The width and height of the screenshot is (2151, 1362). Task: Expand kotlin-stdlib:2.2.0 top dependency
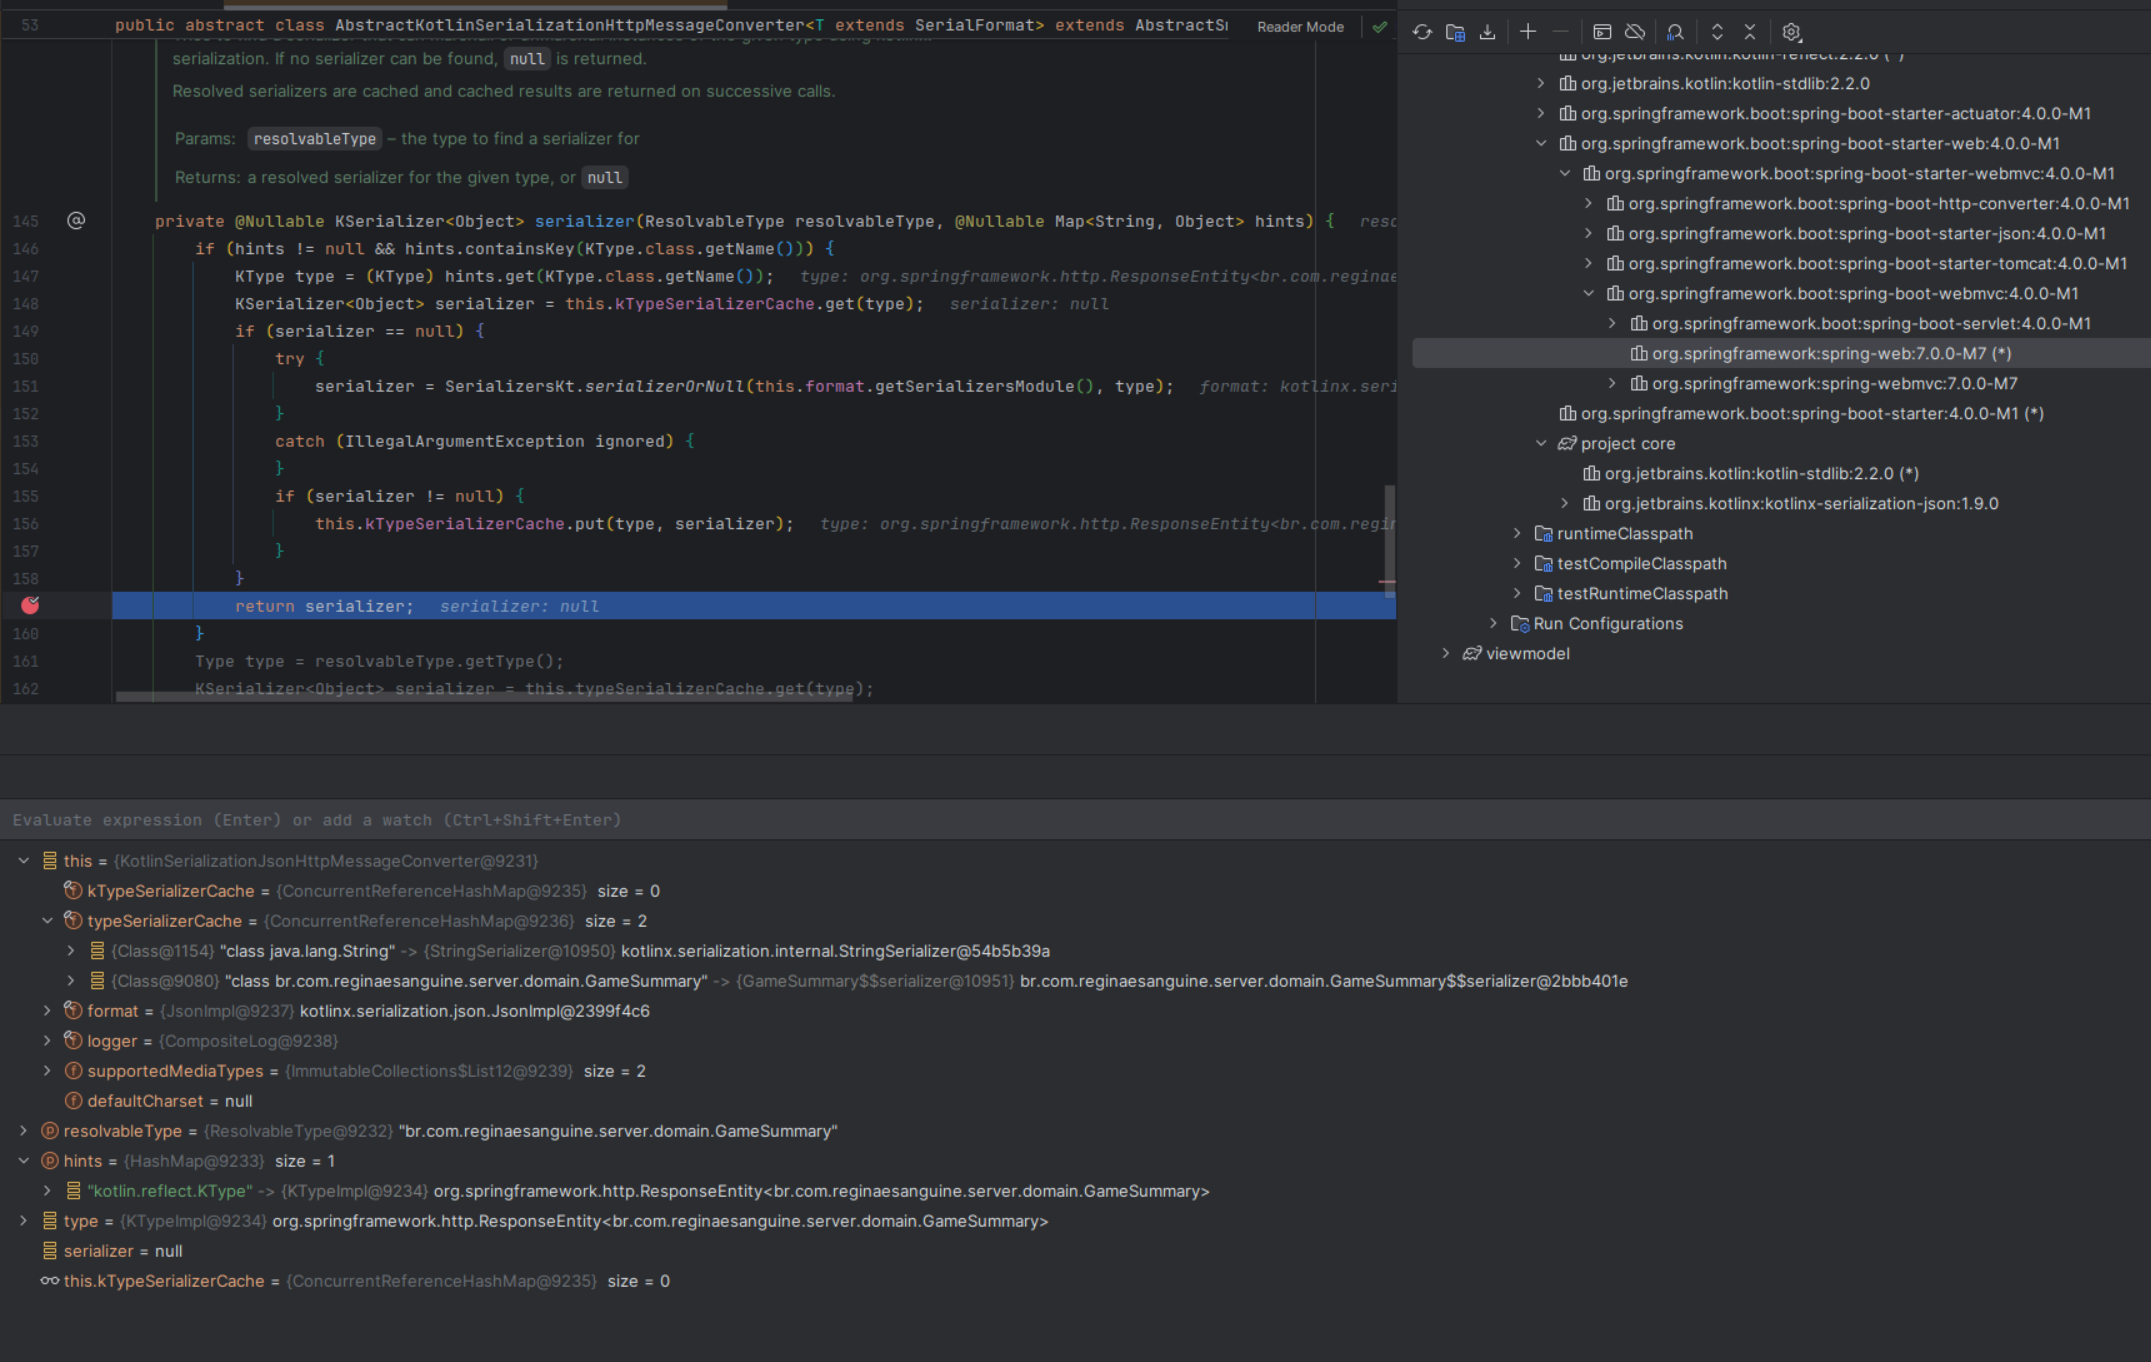[1541, 83]
